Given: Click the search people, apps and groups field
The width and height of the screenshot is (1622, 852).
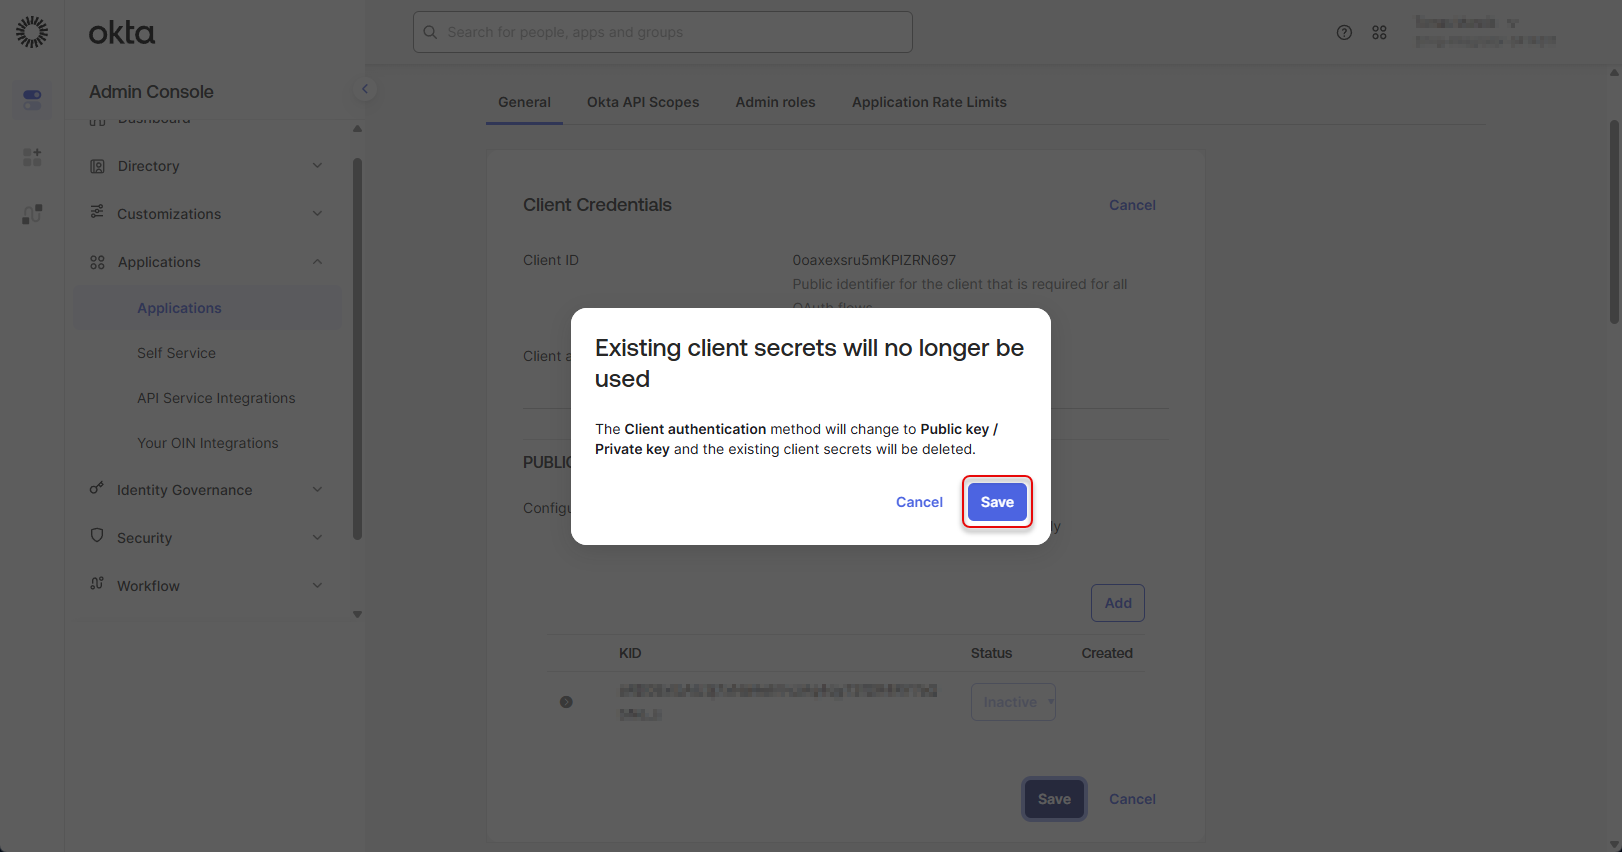Looking at the screenshot, I should coord(663,32).
